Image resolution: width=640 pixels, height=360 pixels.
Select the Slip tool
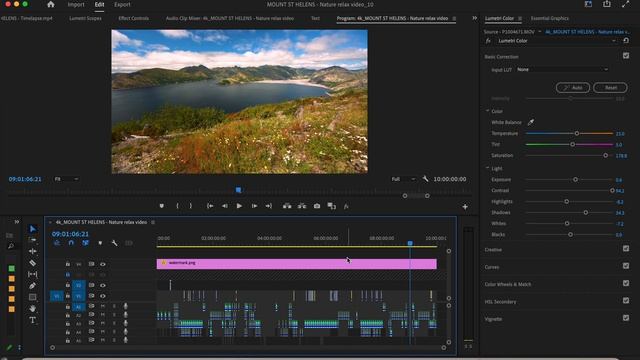[x=33, y=274]
